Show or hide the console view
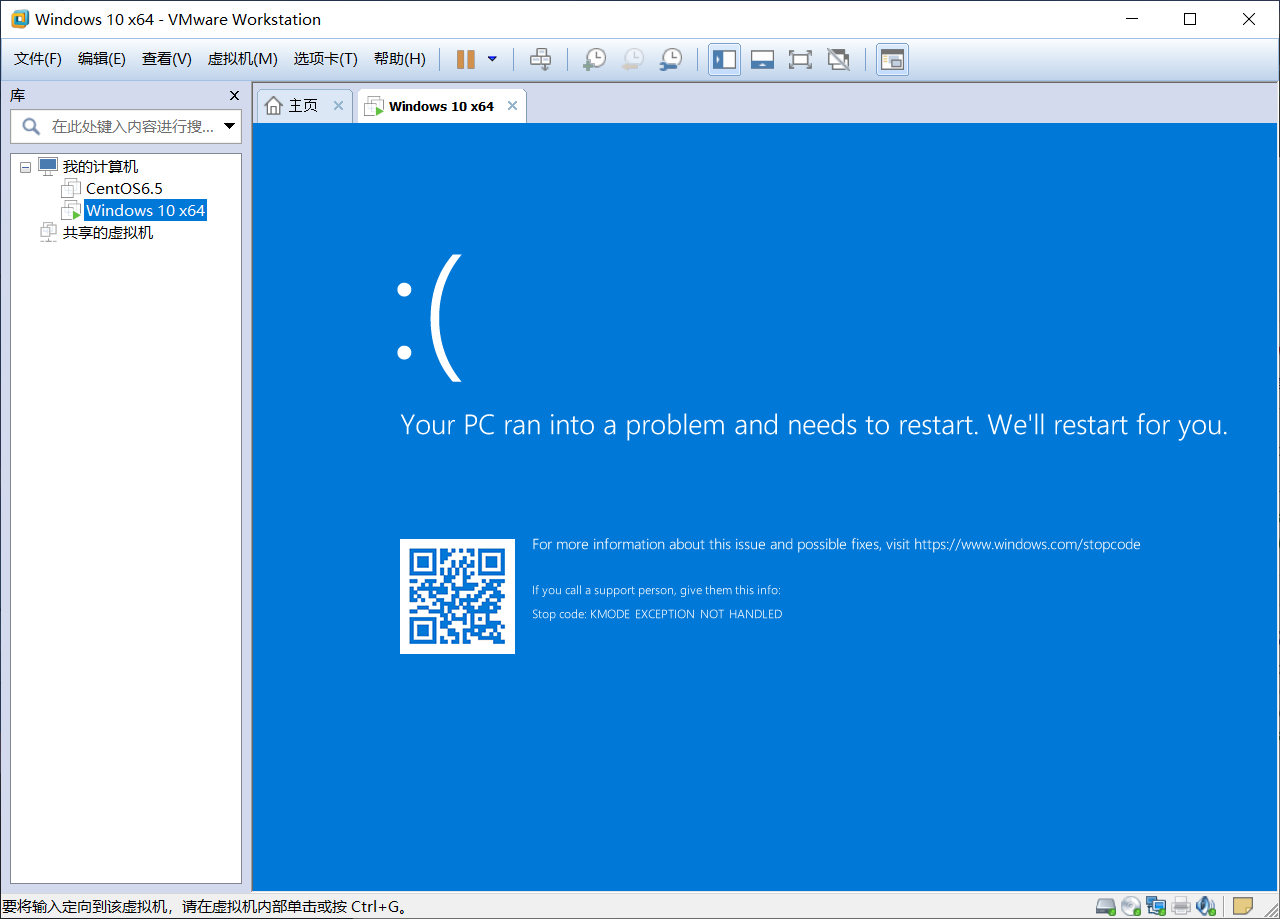This screenshot has width=1280, height=919. 891,59
